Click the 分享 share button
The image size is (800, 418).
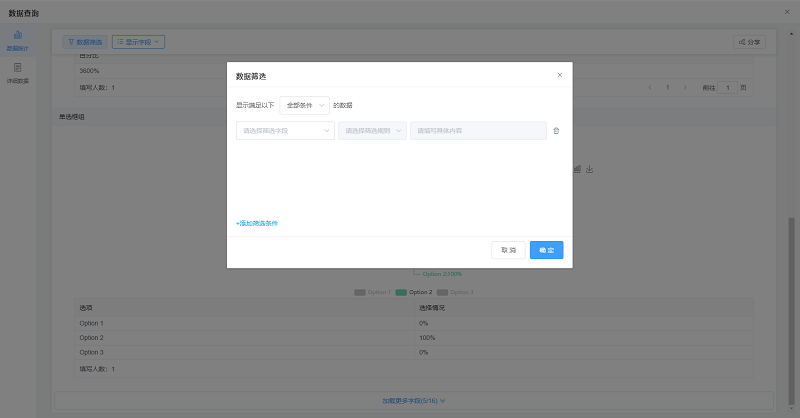pos(749,43)
